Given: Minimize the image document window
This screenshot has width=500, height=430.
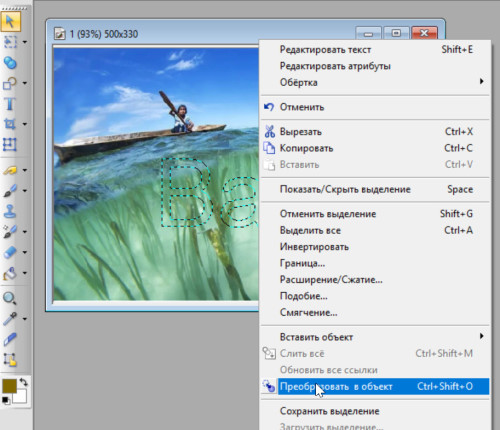Looking at the screenshot, I should point(368,33).
